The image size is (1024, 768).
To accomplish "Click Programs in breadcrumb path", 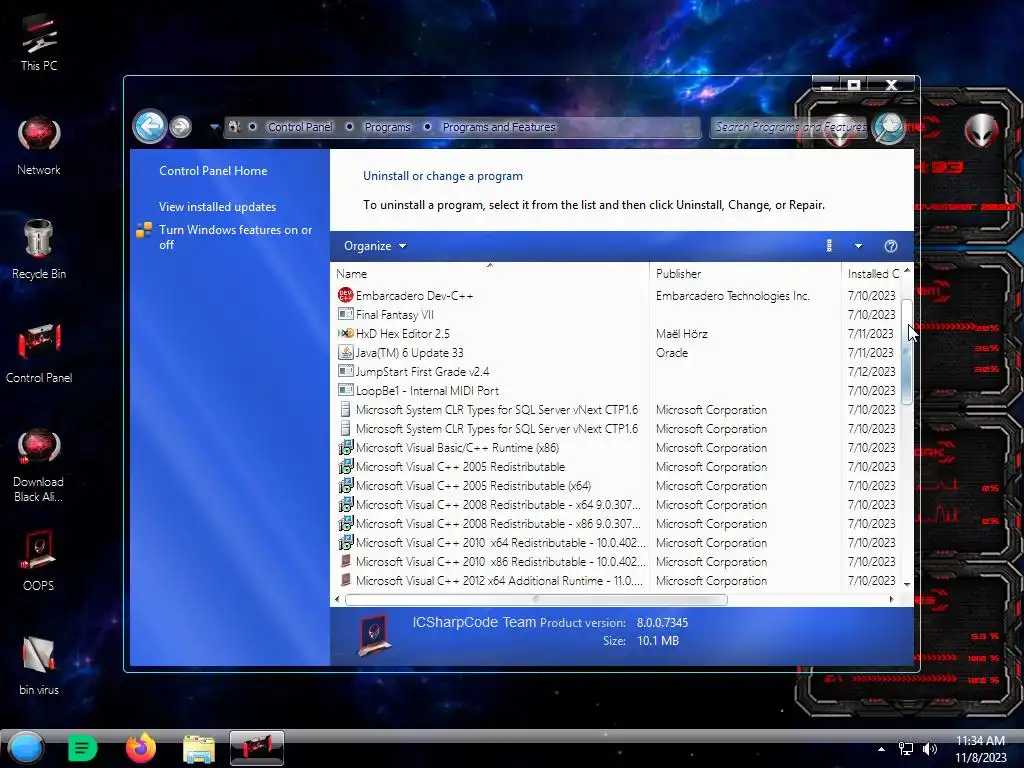I will pos(387,127).
